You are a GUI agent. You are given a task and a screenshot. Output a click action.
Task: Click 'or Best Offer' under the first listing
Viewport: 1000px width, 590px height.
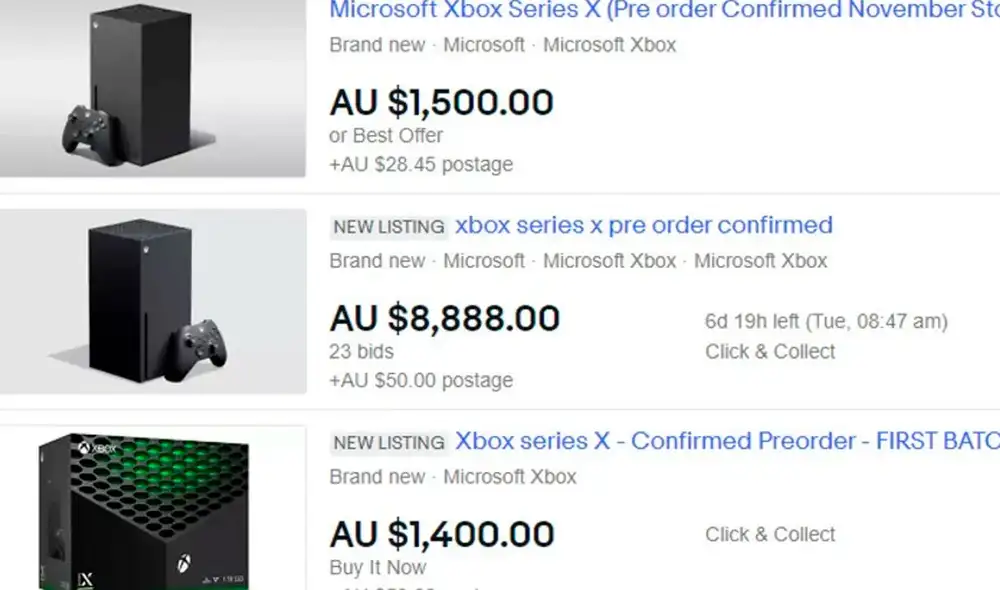pyautogui.click(x=385, y=136)
